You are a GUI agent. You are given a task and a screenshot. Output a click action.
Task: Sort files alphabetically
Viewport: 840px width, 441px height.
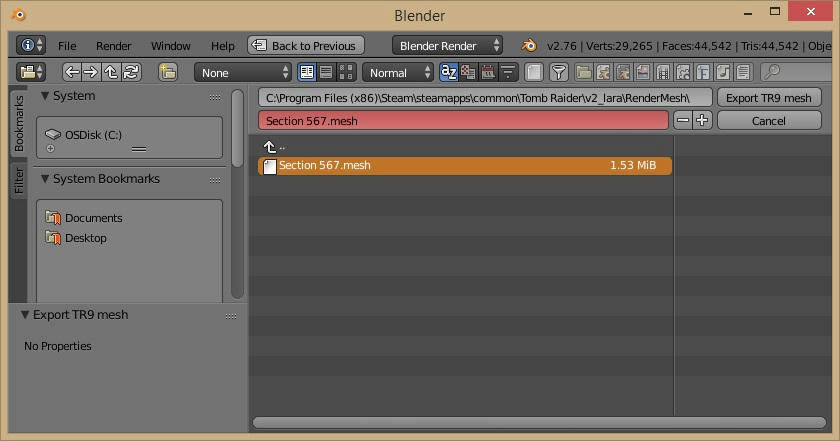[x=448, y=72]
